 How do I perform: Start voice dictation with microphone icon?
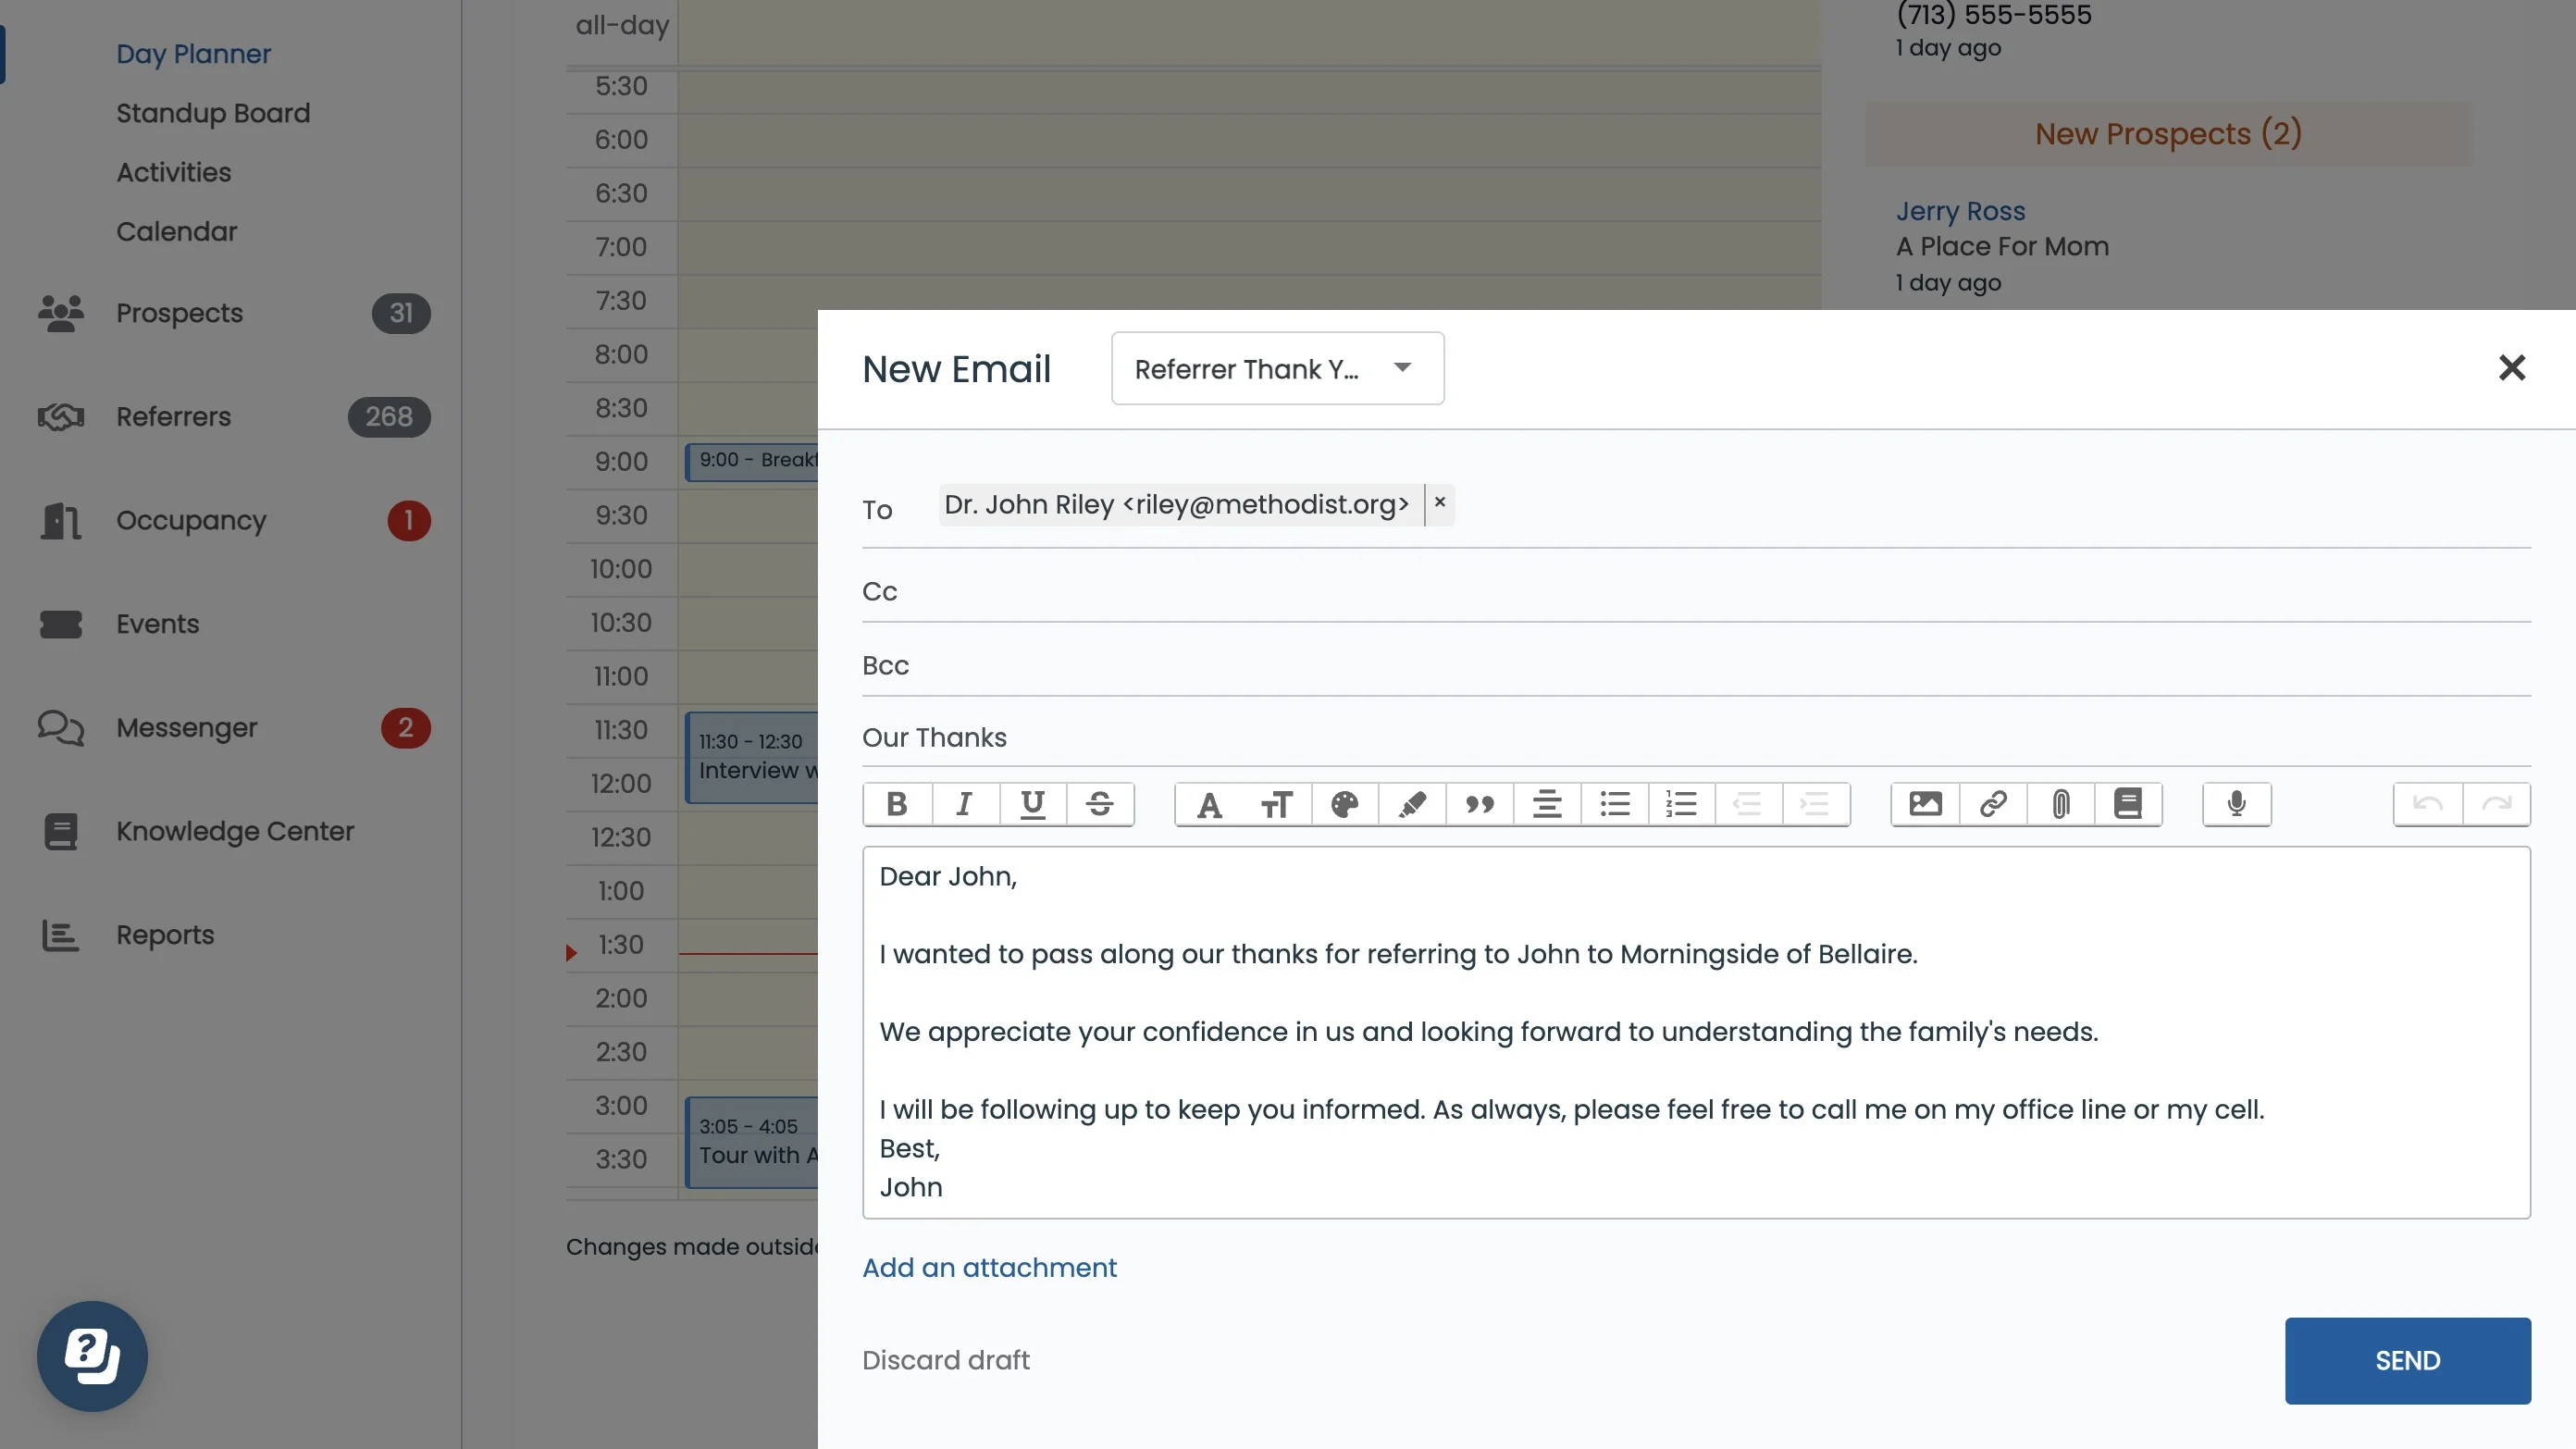(x=2236, y=804)
